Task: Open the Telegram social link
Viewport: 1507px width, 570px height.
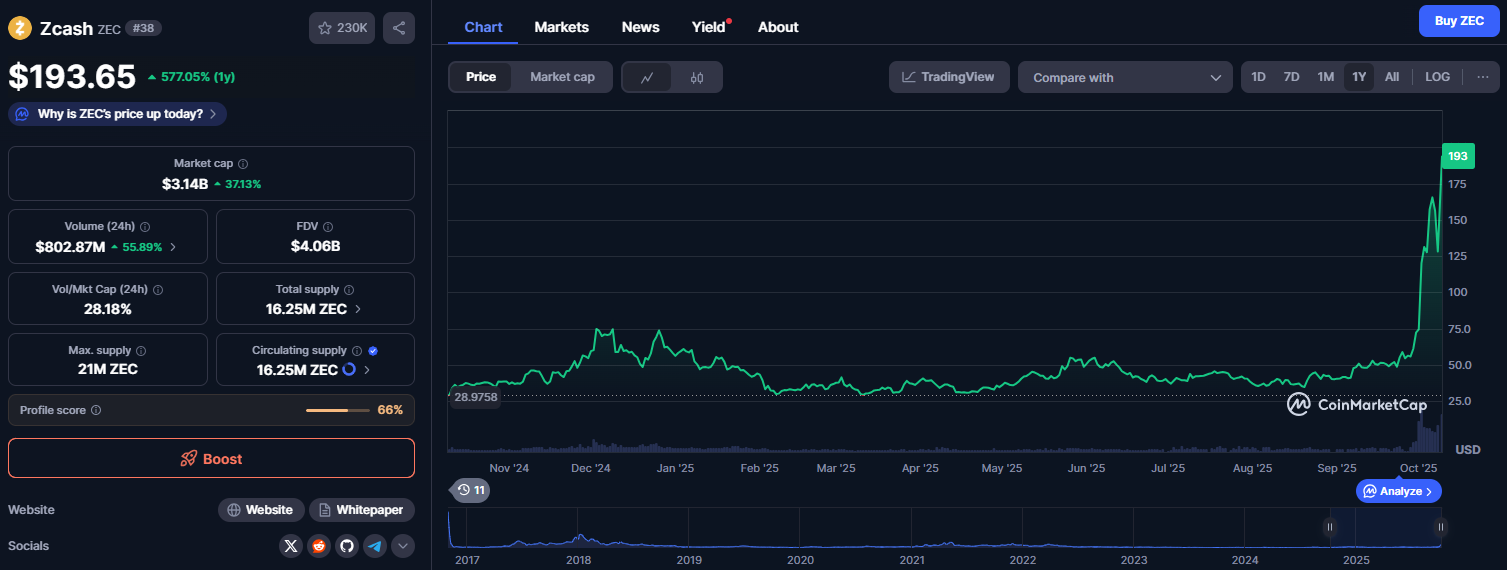Action: coord(375,546)
